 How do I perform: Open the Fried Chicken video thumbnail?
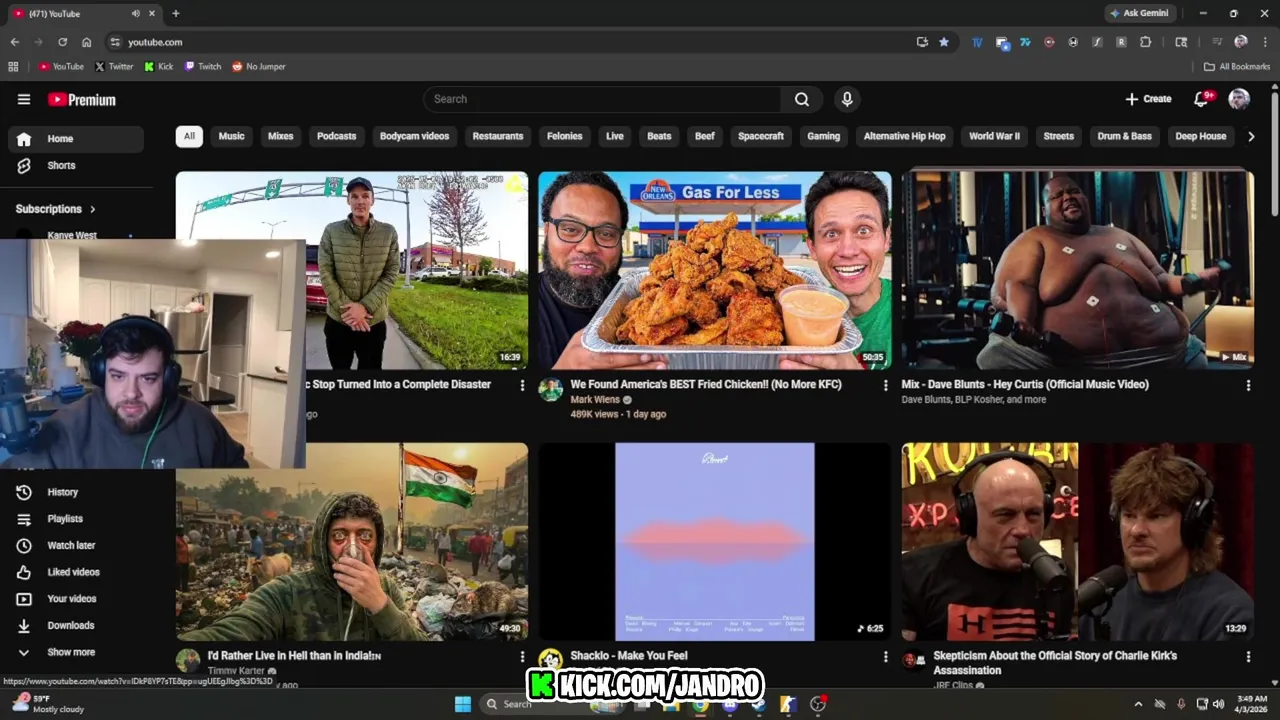[715, 271]
